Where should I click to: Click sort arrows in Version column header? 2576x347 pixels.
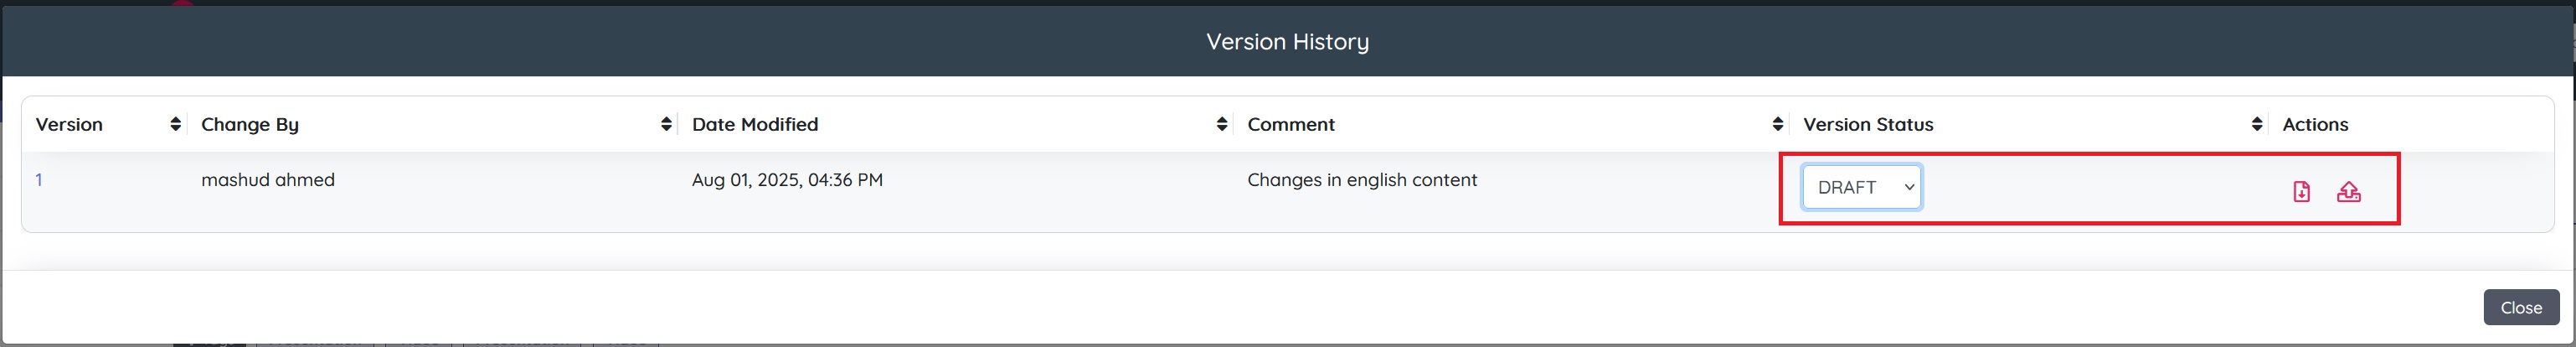[176, 124]
